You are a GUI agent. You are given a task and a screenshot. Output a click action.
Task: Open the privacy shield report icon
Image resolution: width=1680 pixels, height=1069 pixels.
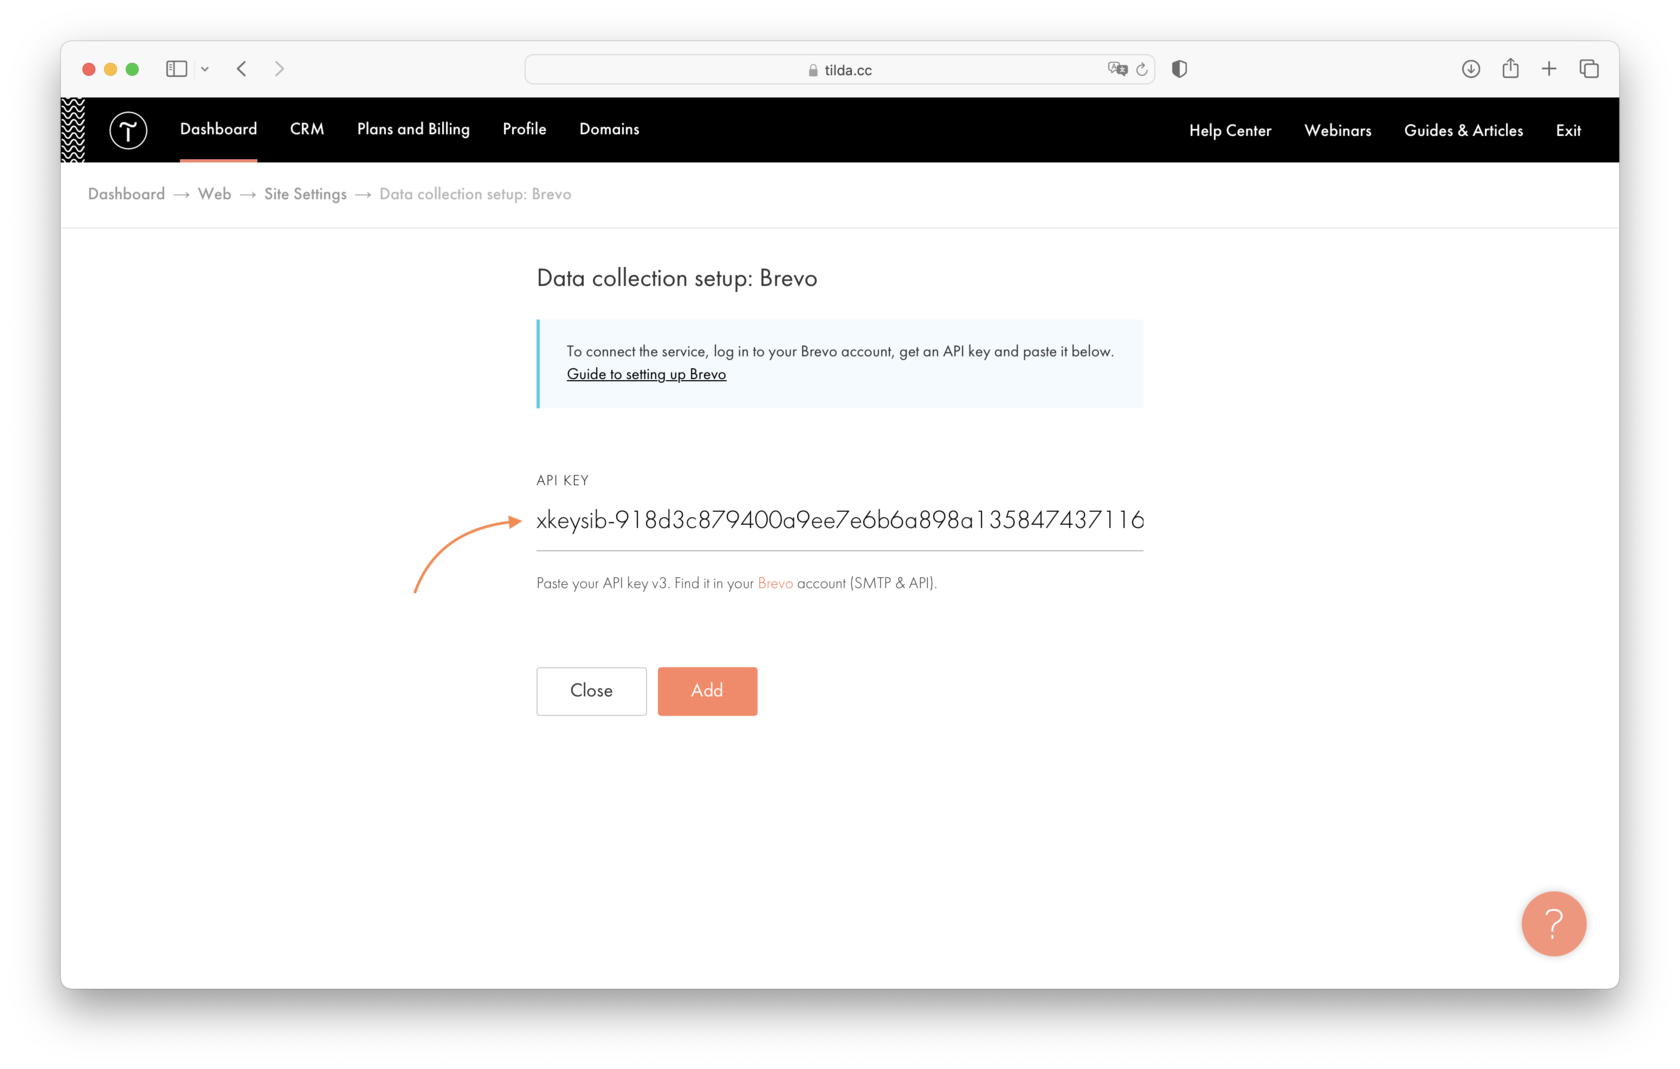click(1180, 69)
